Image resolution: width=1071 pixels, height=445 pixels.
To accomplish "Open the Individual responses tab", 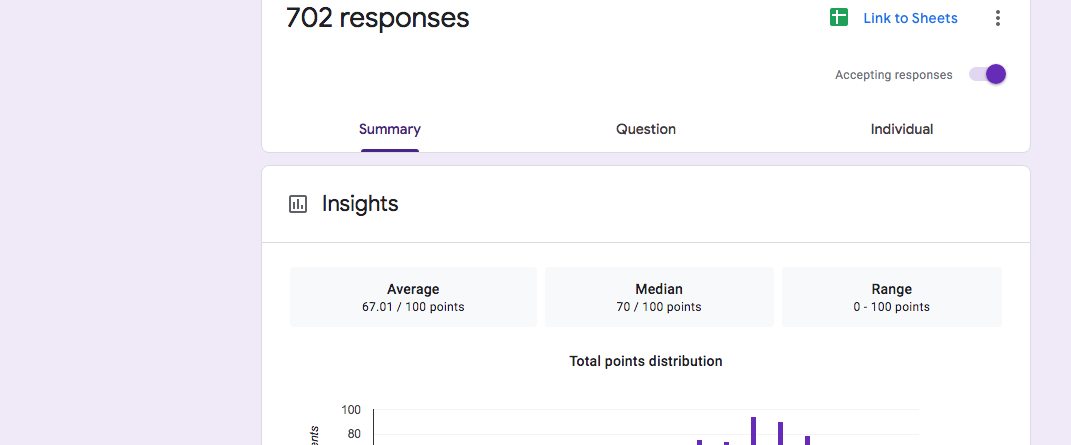I will click(902, 129).
